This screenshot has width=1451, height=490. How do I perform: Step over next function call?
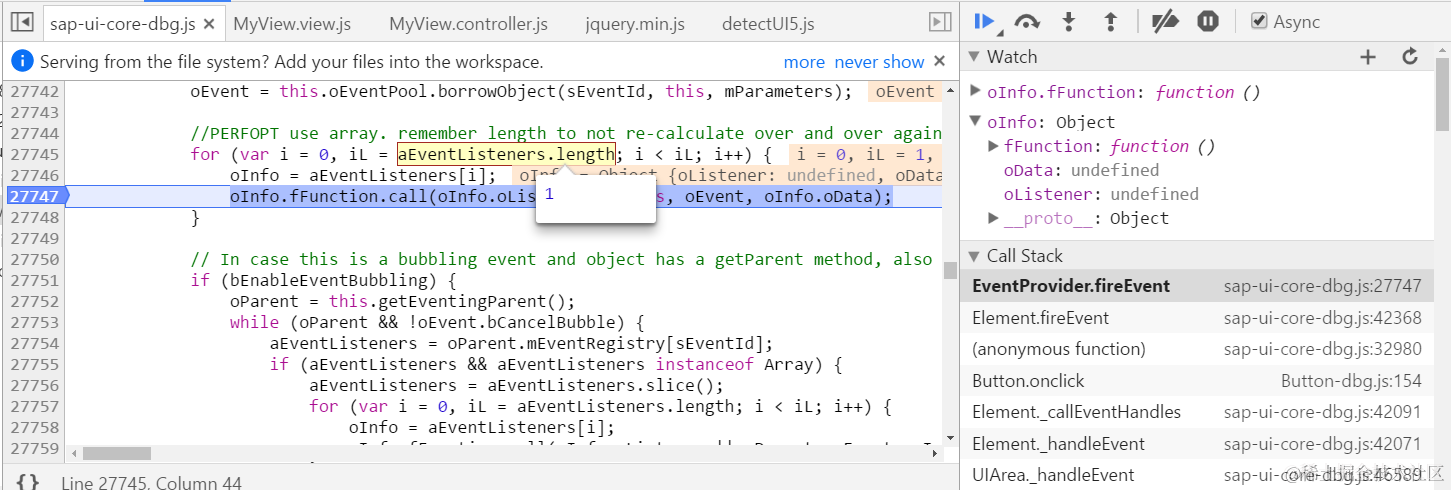(1027, 21)
